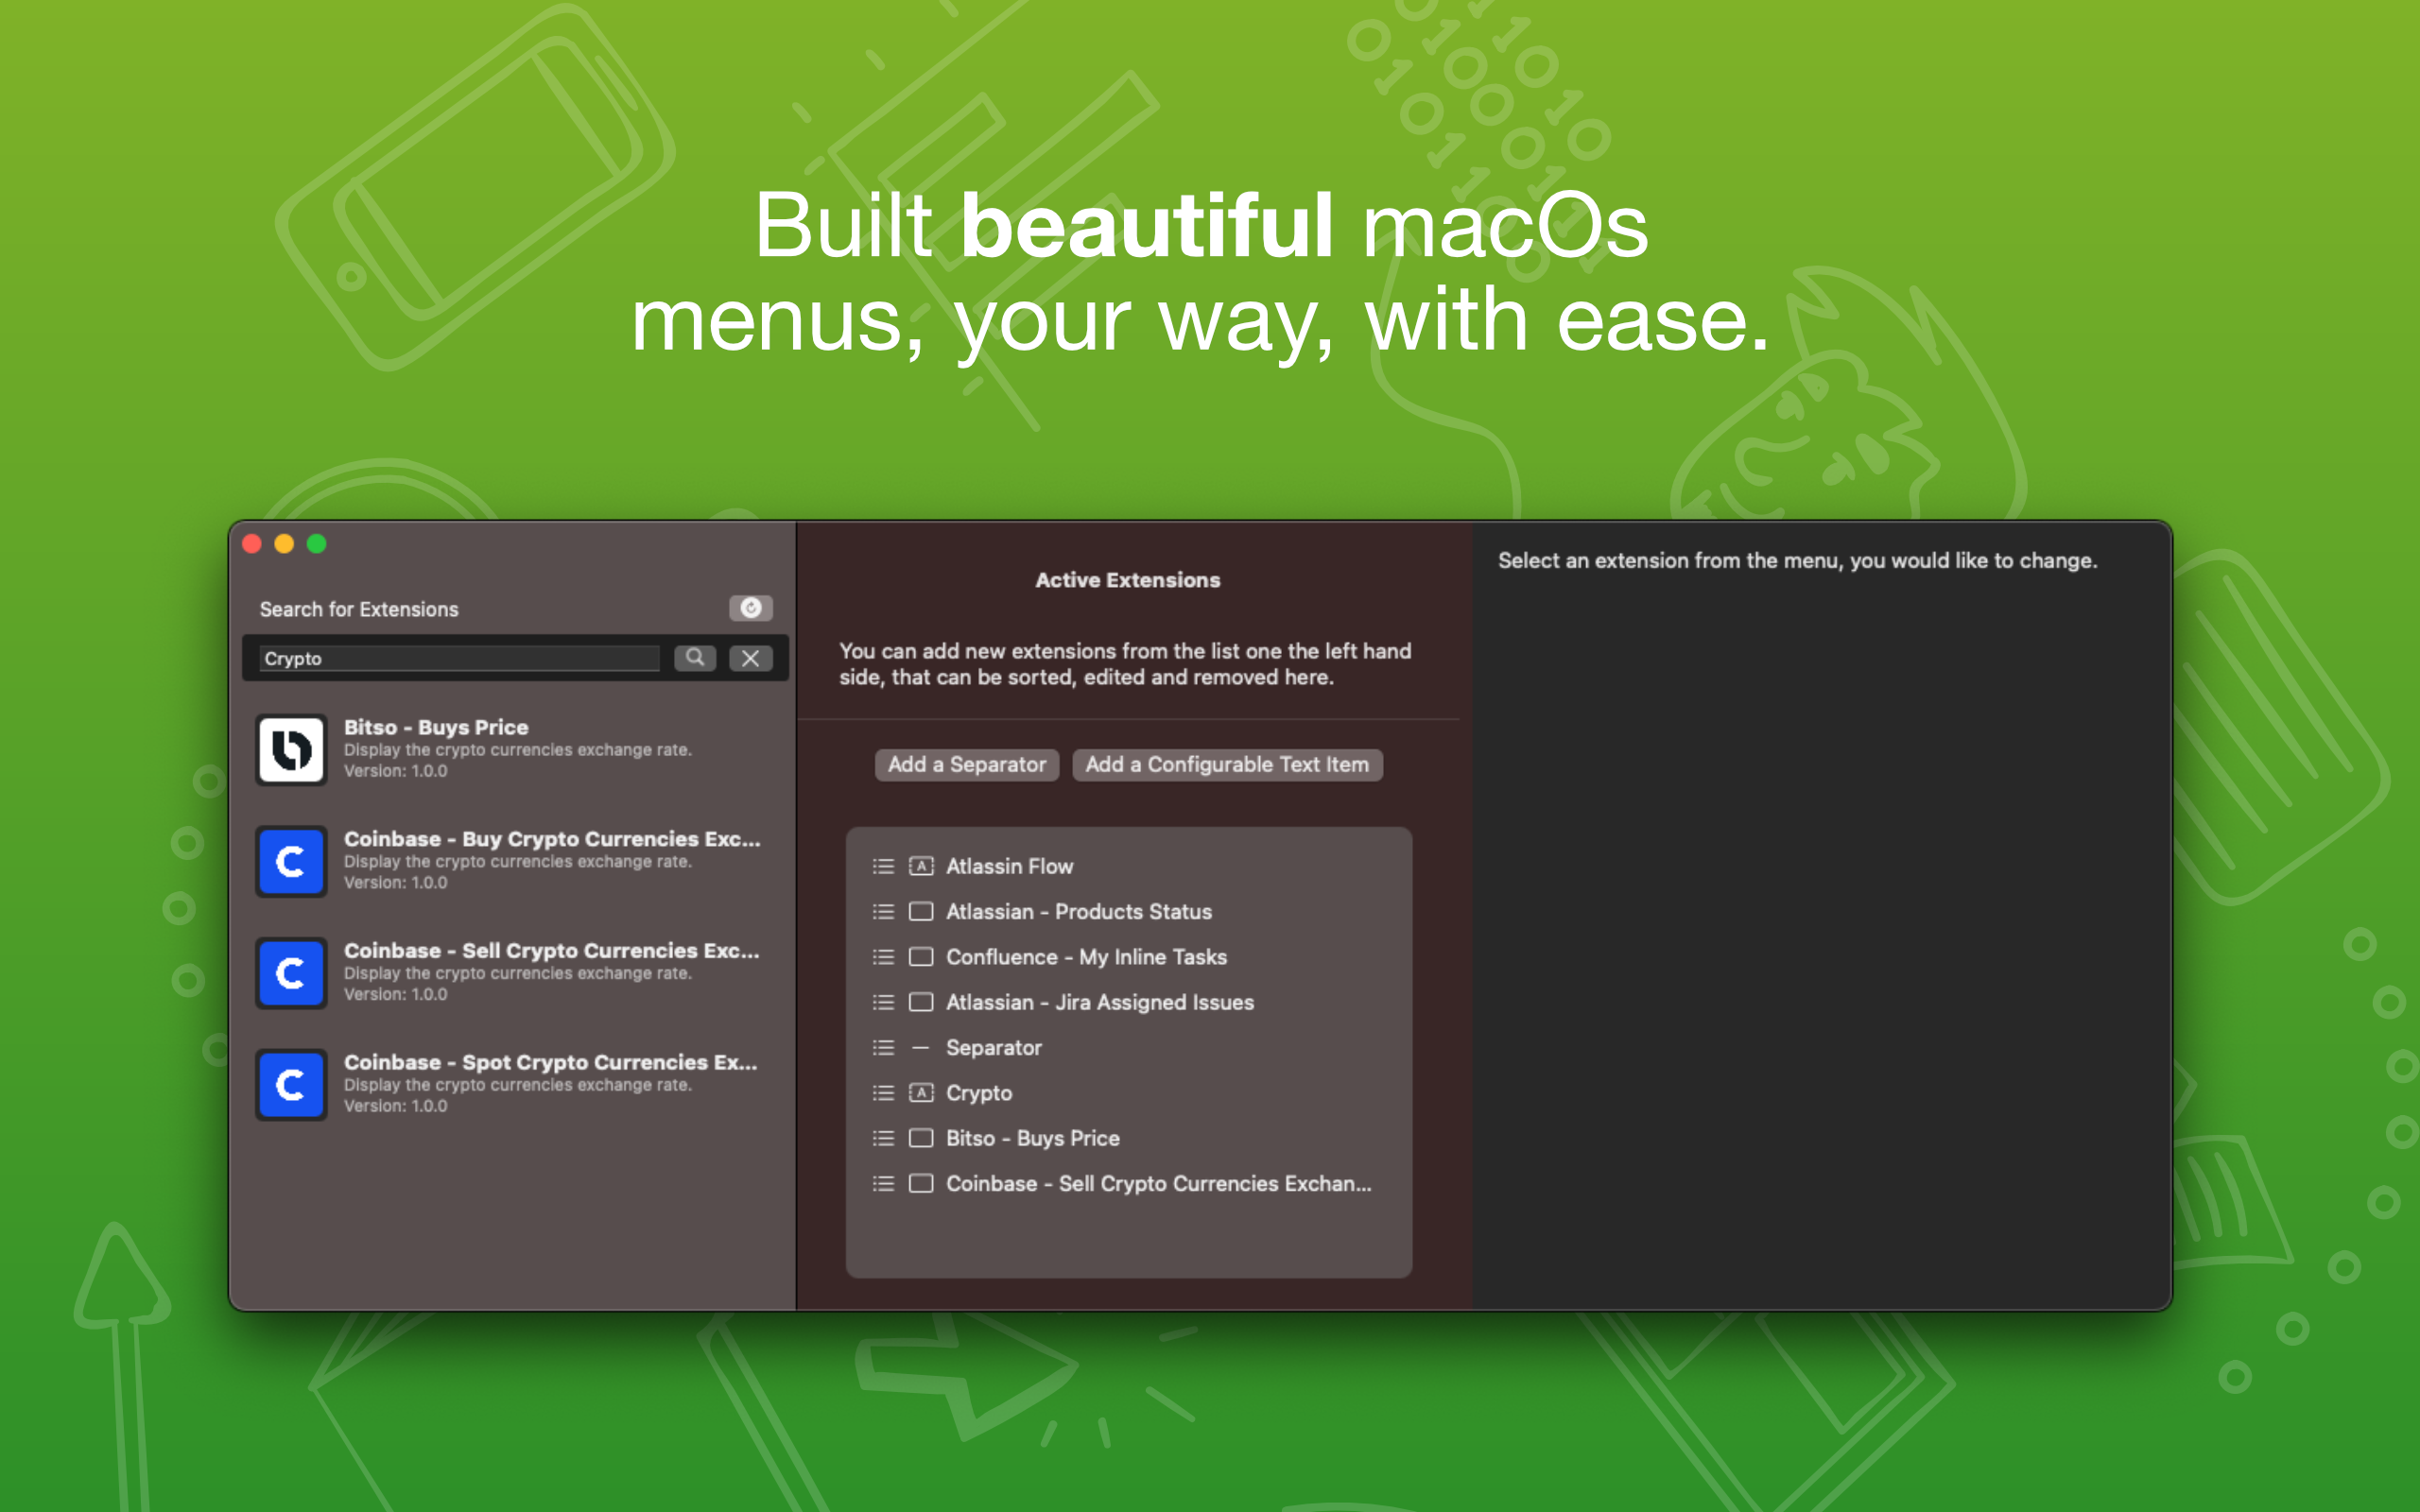Click the Coinbase Spot Crypto extension icon
The height and width of the screenshot is (1512, 2420).
point(291,1084)
